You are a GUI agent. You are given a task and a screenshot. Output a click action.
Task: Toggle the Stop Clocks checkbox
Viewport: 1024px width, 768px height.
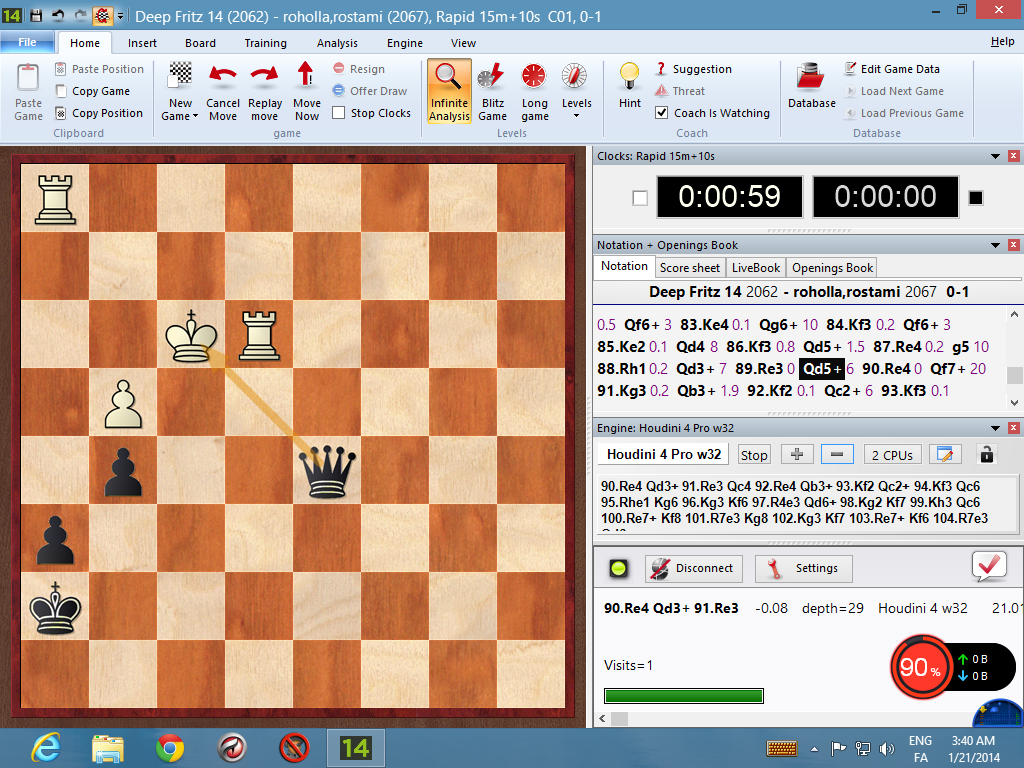[x=338, y=113]
